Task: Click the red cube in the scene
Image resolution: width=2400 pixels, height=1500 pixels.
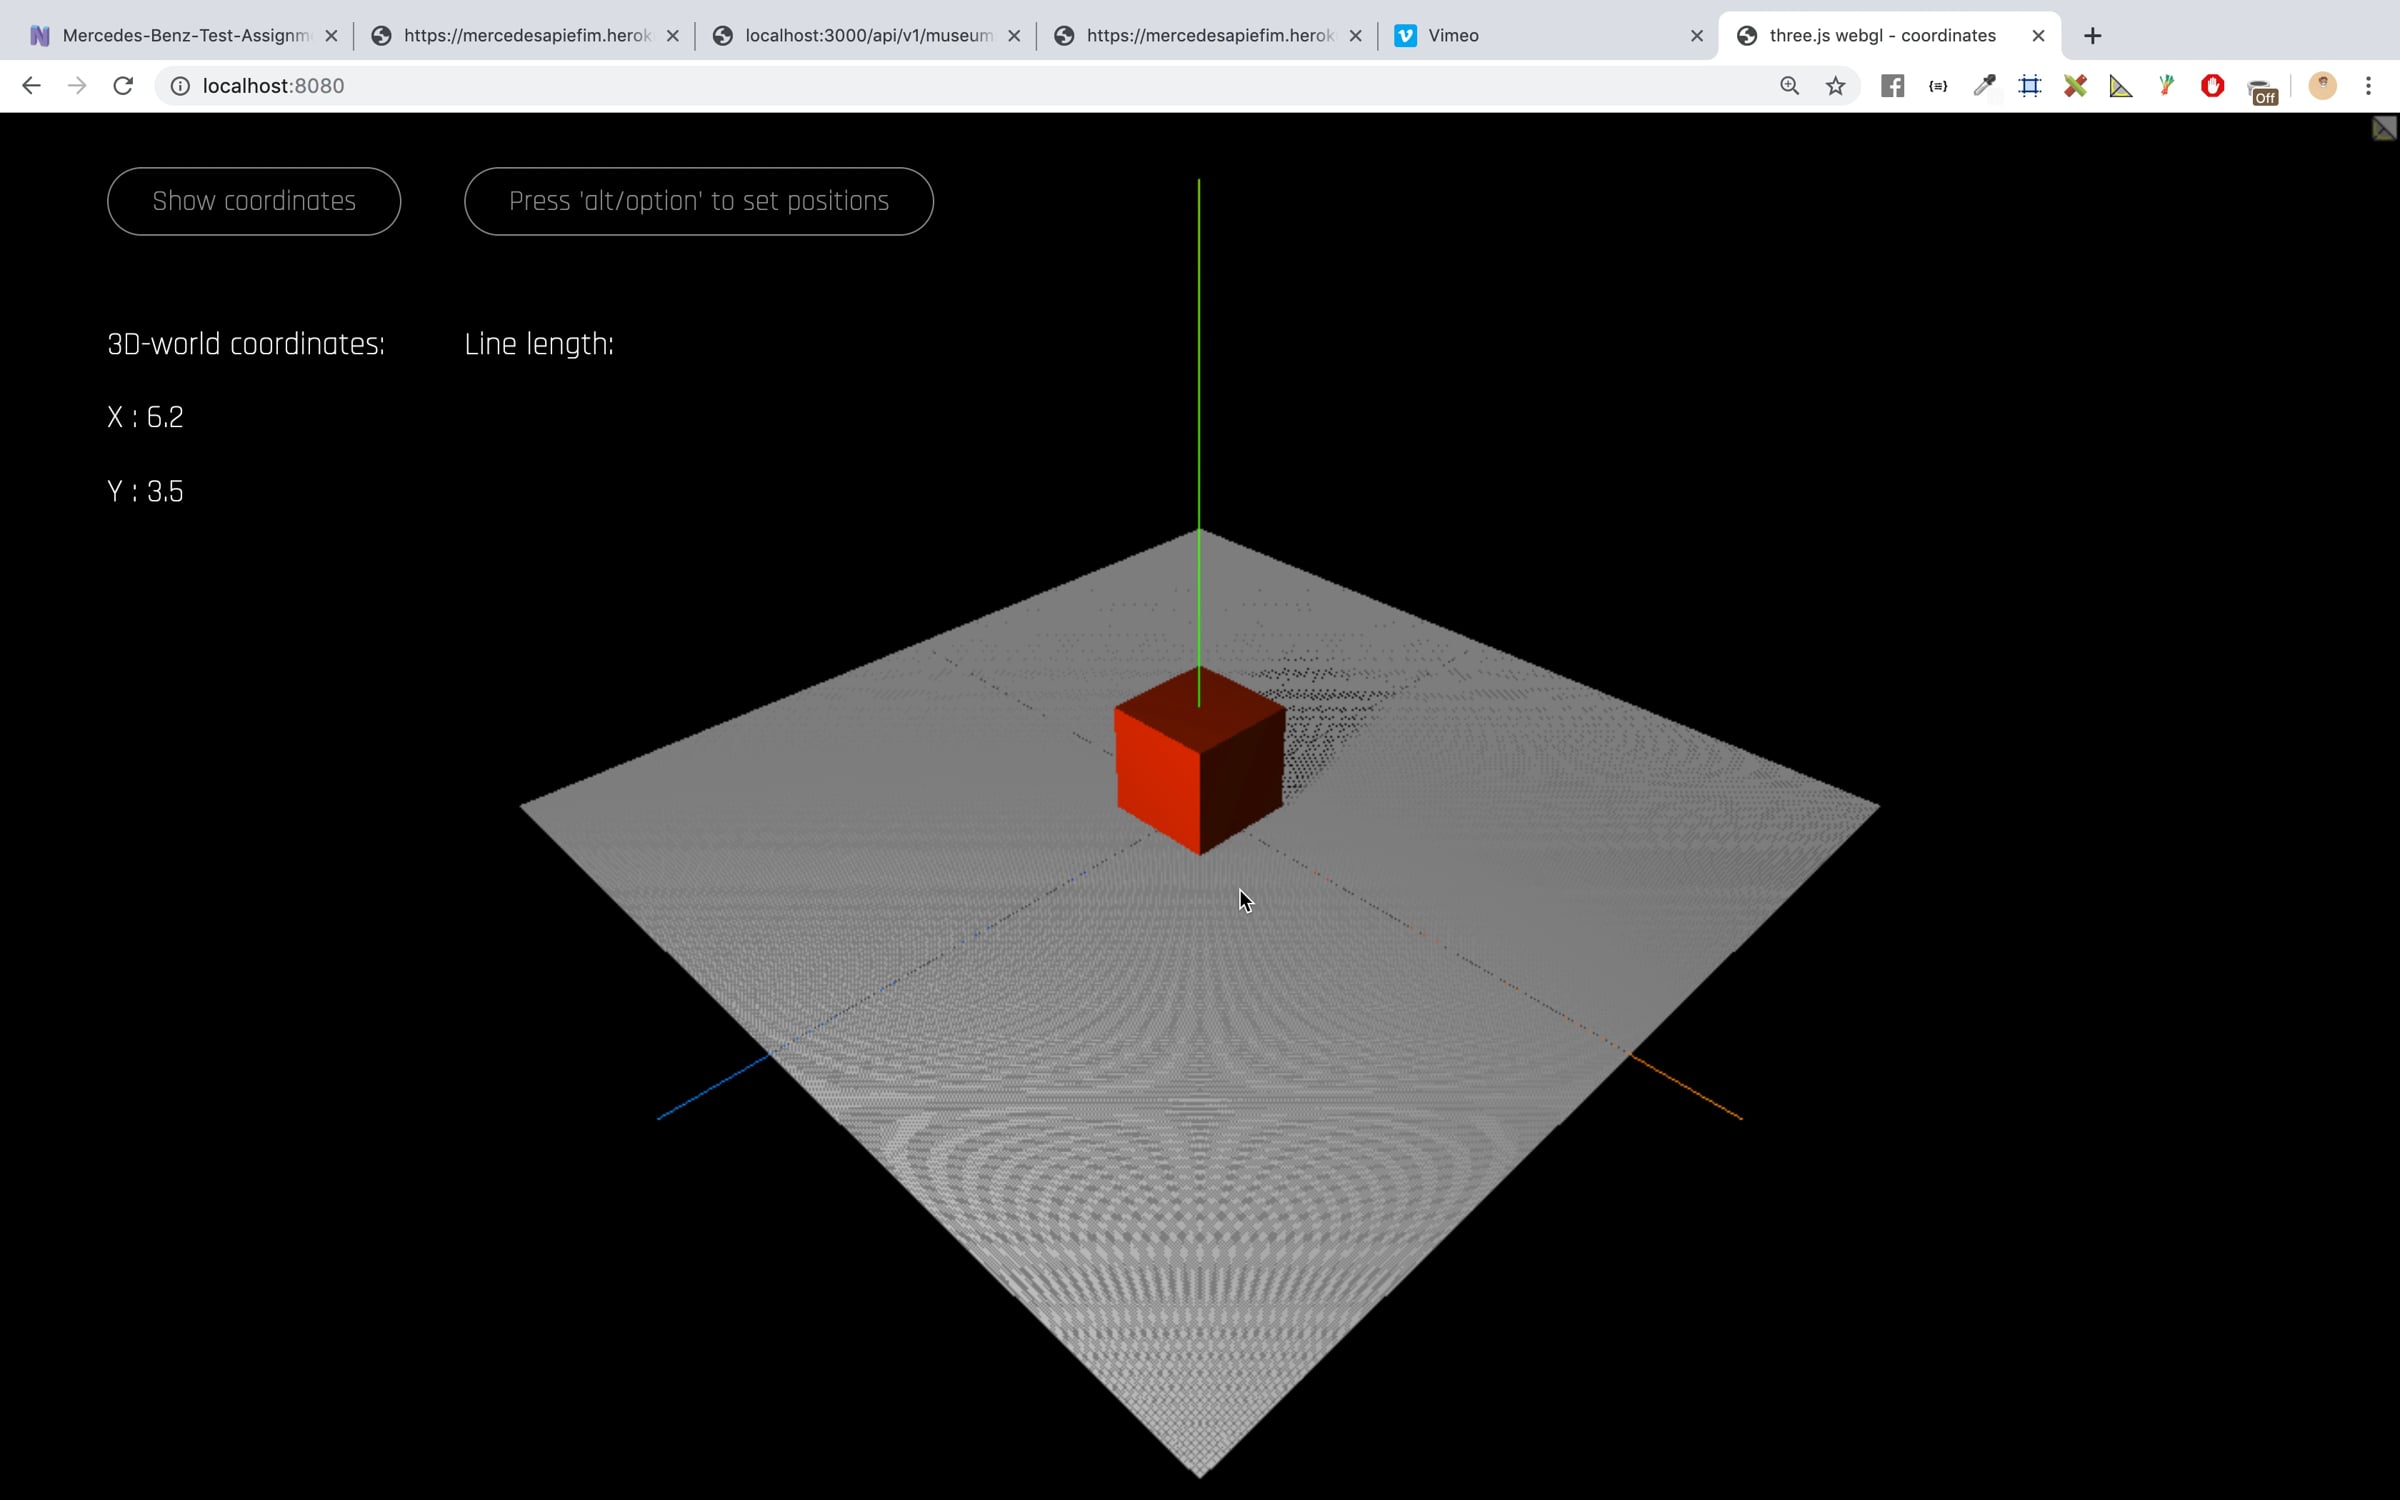Action: [1199, 761]
